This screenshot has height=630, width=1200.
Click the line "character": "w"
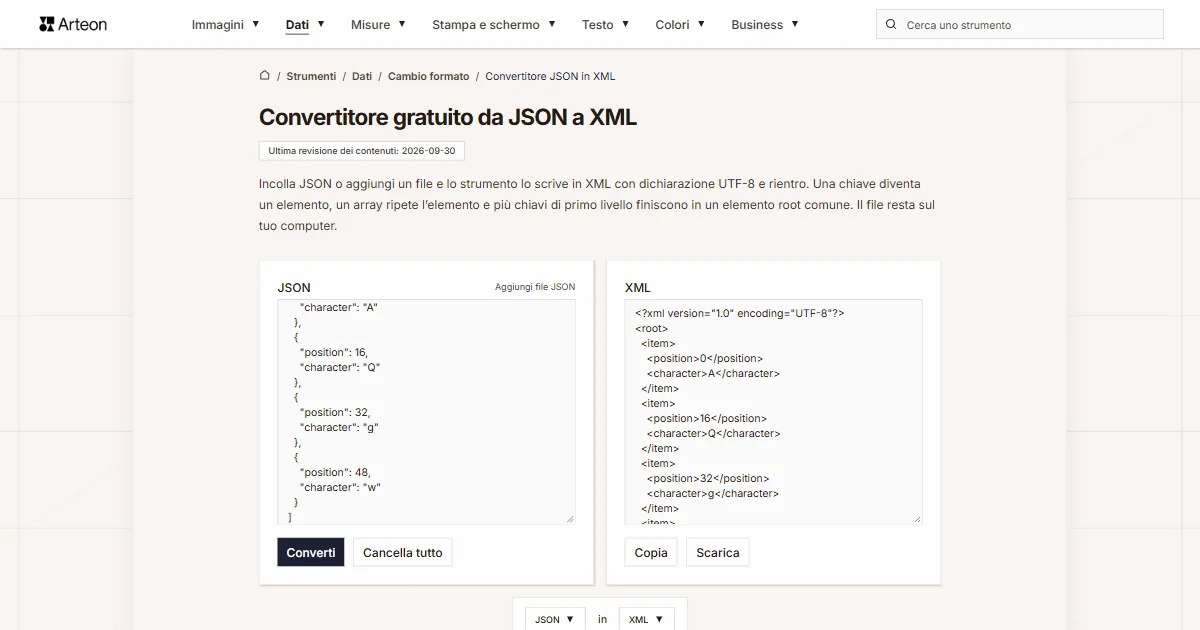tap(340, 487)
